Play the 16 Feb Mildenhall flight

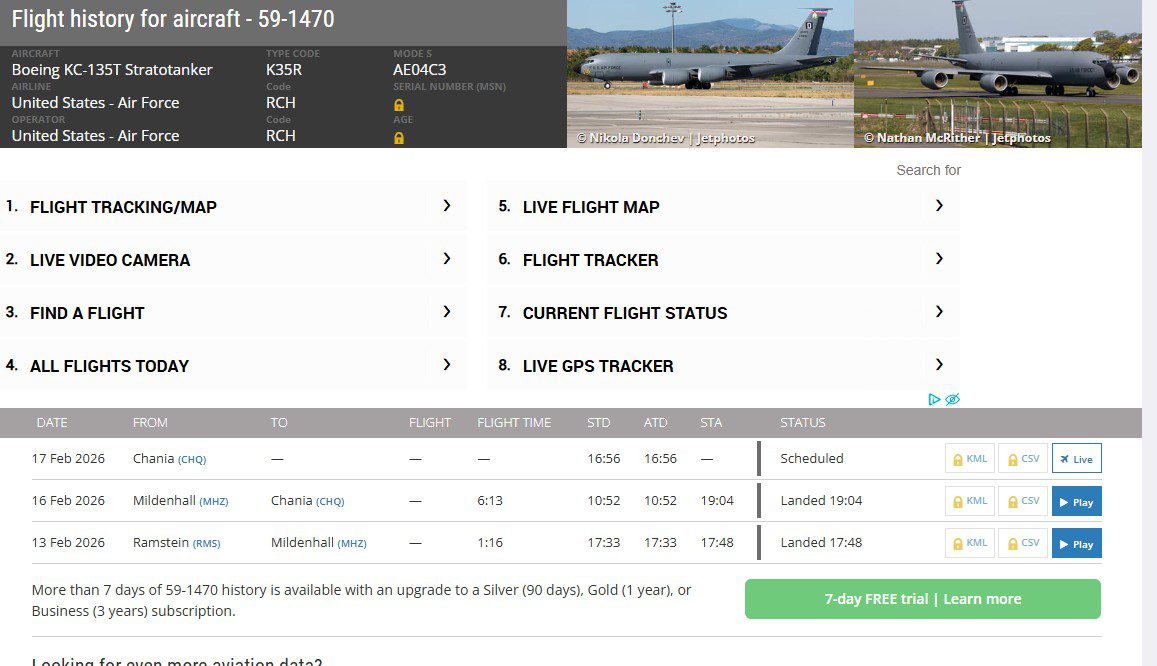tap(1076, 501)
